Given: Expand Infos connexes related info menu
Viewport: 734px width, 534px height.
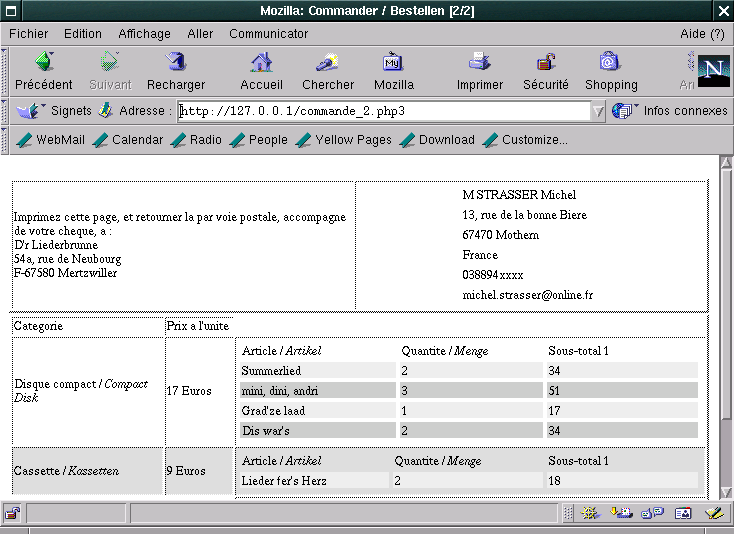Looking at the screenshot, I should point(670,111).
